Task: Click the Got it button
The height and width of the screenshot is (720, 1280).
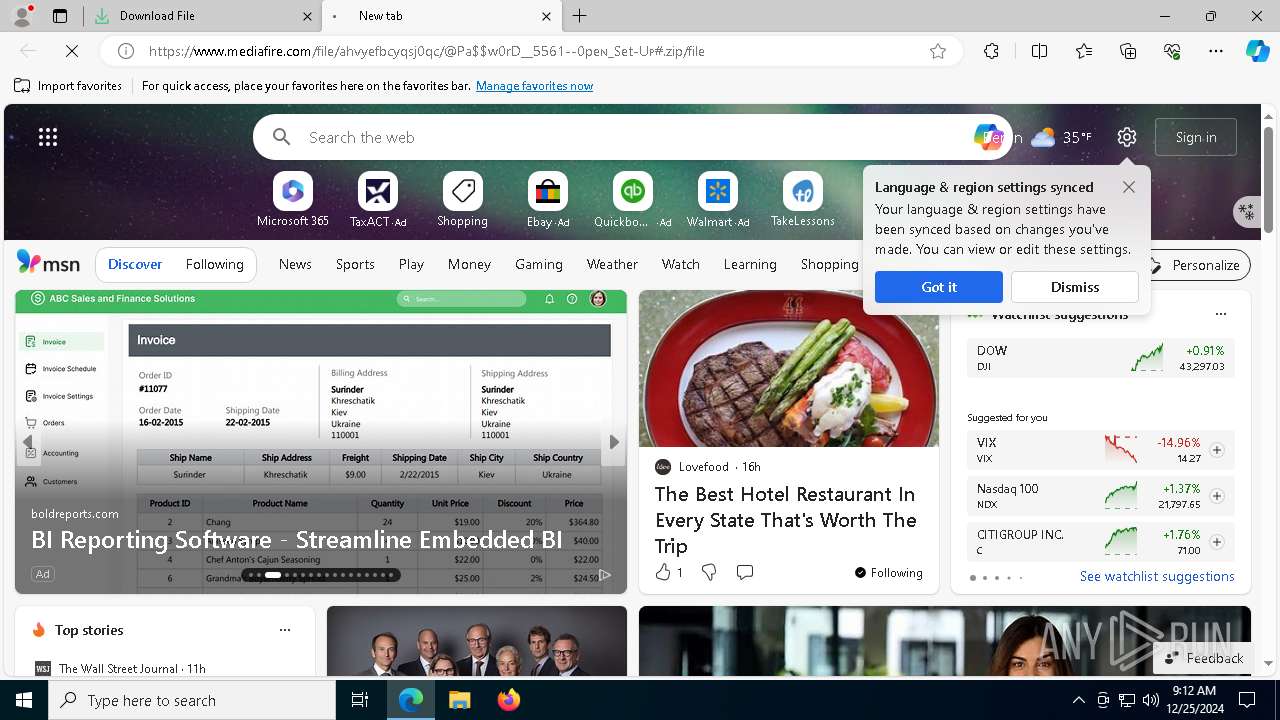Action: [x=939, y=287]
